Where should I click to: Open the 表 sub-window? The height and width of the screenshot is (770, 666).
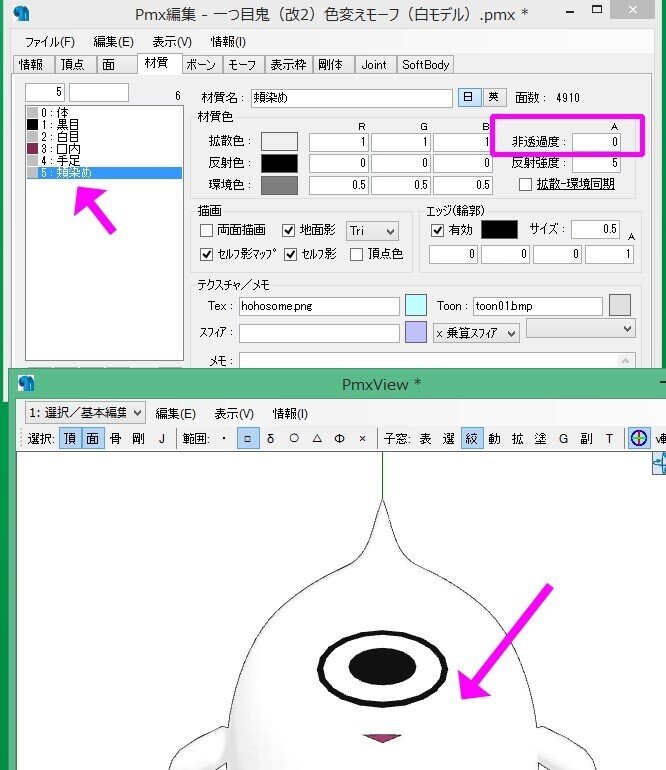point(425,438)
